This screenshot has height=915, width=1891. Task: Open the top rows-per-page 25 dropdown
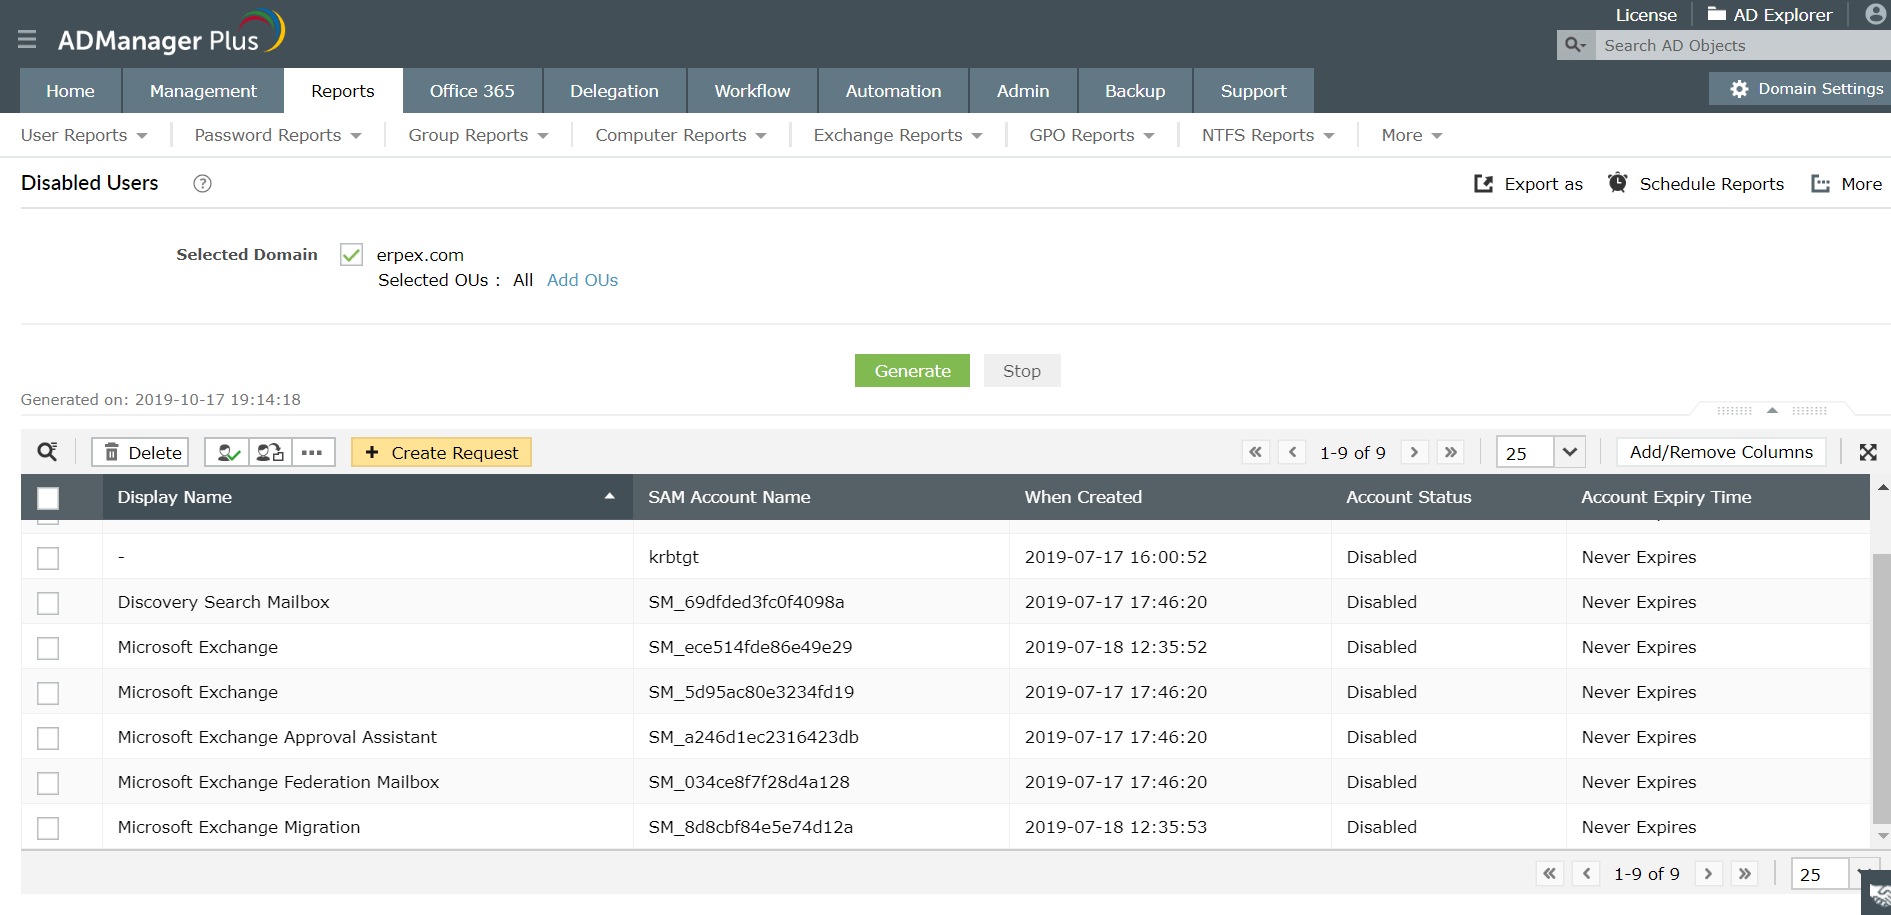[1541, 452]
